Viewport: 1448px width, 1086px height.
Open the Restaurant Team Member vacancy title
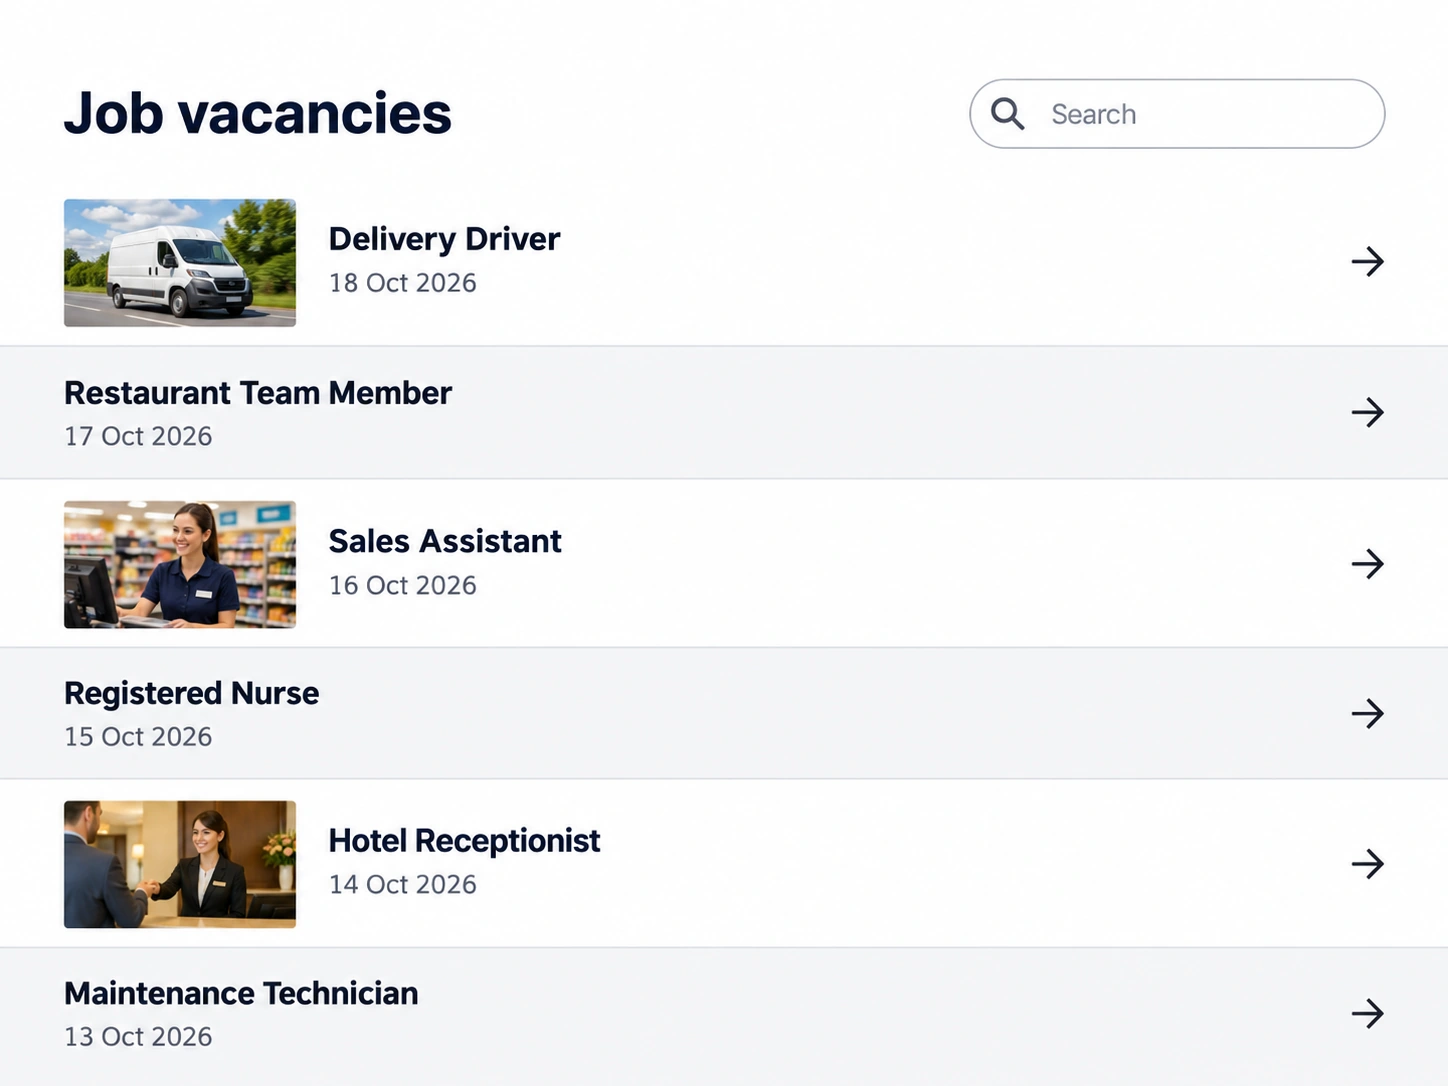pos(258,393)
